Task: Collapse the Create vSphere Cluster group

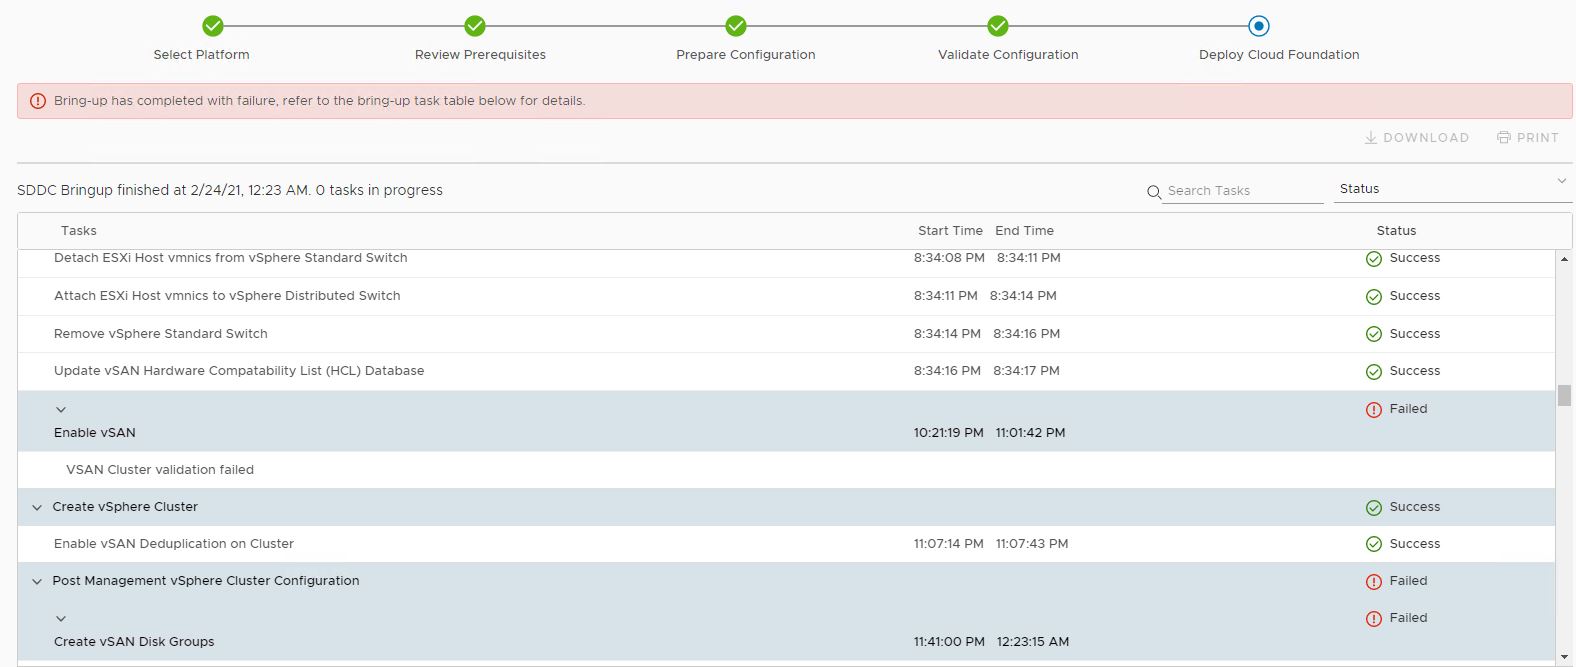Action: (x=37, y=508)
